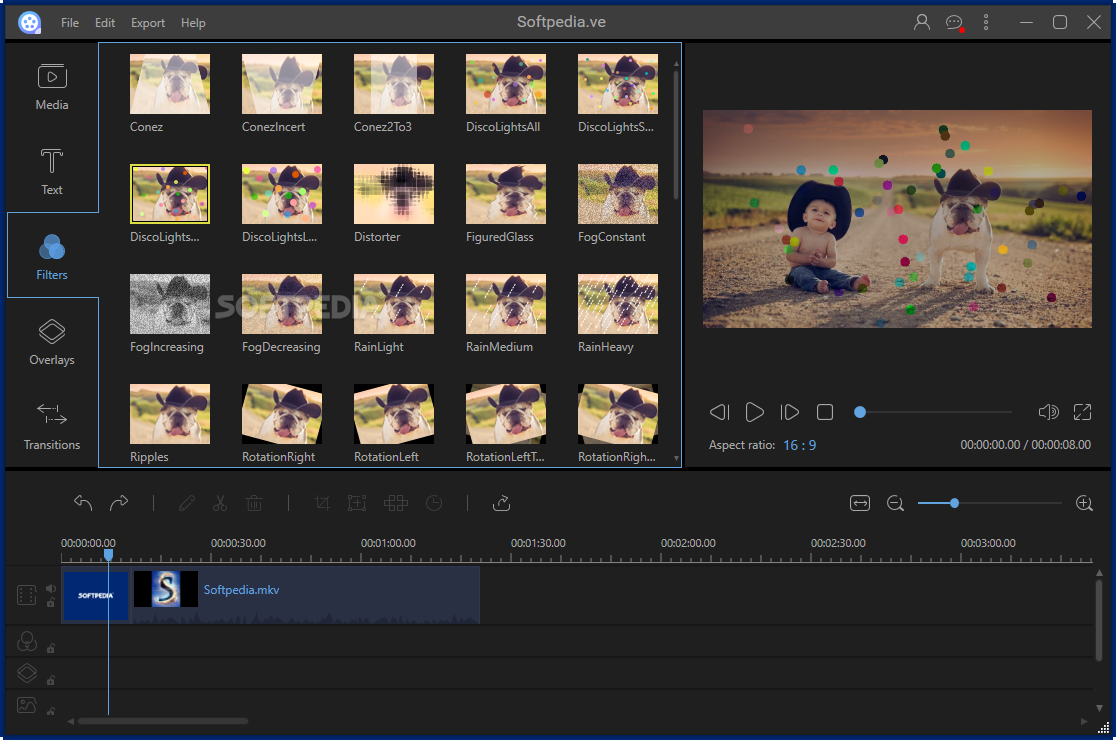
Task: Select the Ripples filter
Action: pos(169,414)
